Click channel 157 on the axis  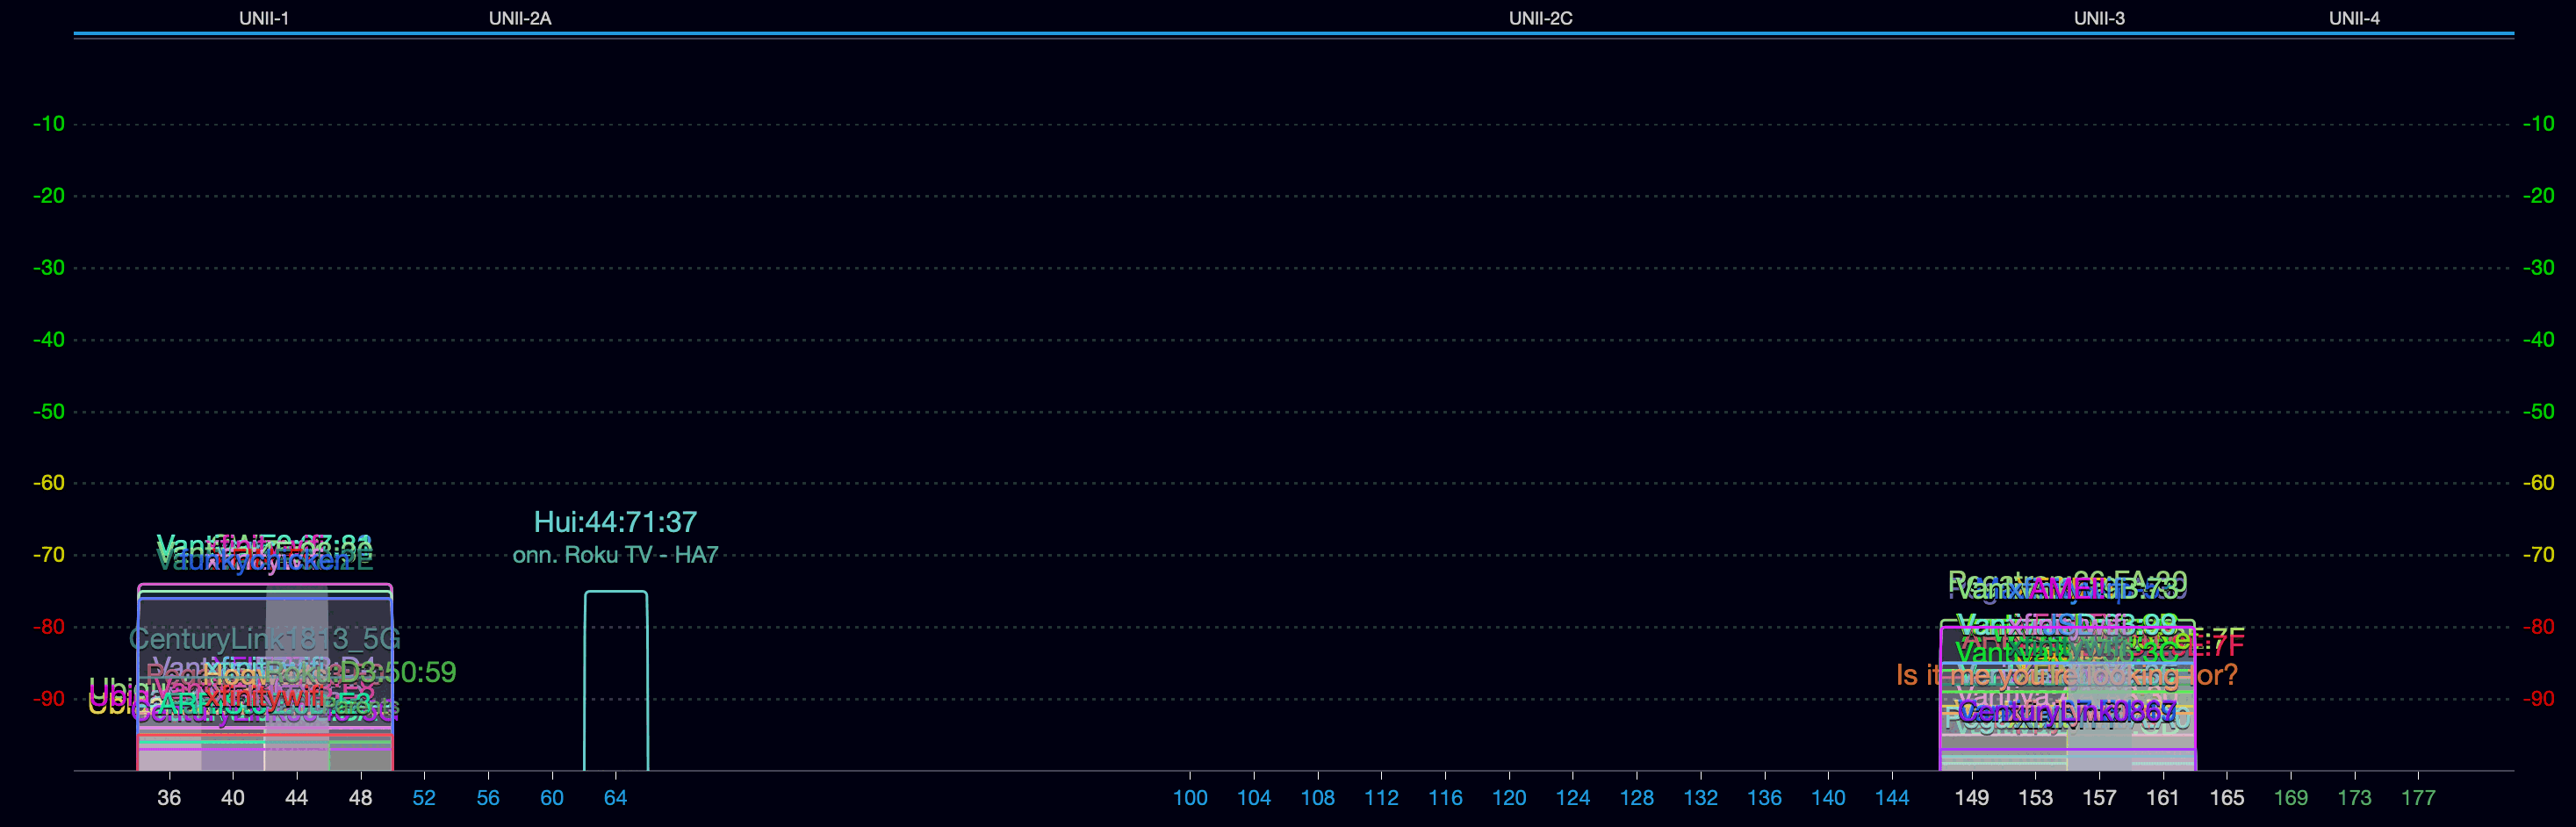pyautogui.click(x=2099, y=798)
